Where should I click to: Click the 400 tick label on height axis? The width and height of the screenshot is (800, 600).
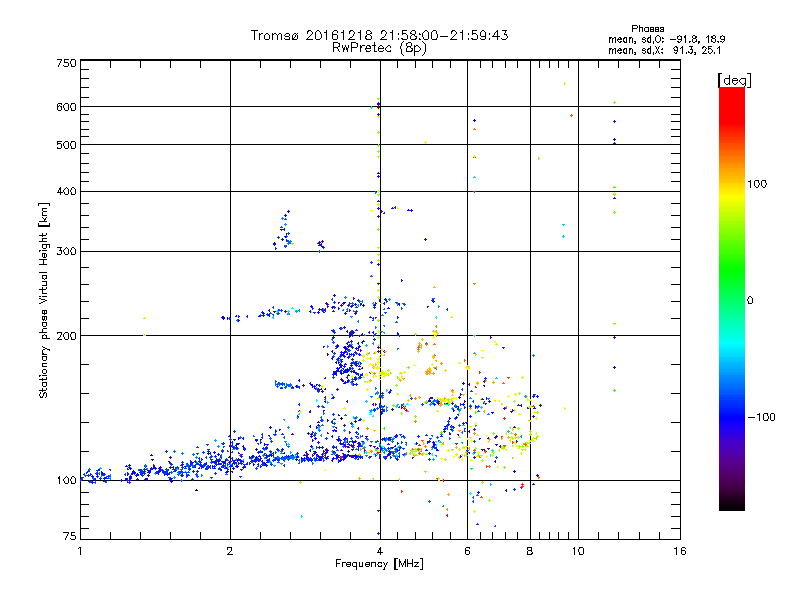66,191
